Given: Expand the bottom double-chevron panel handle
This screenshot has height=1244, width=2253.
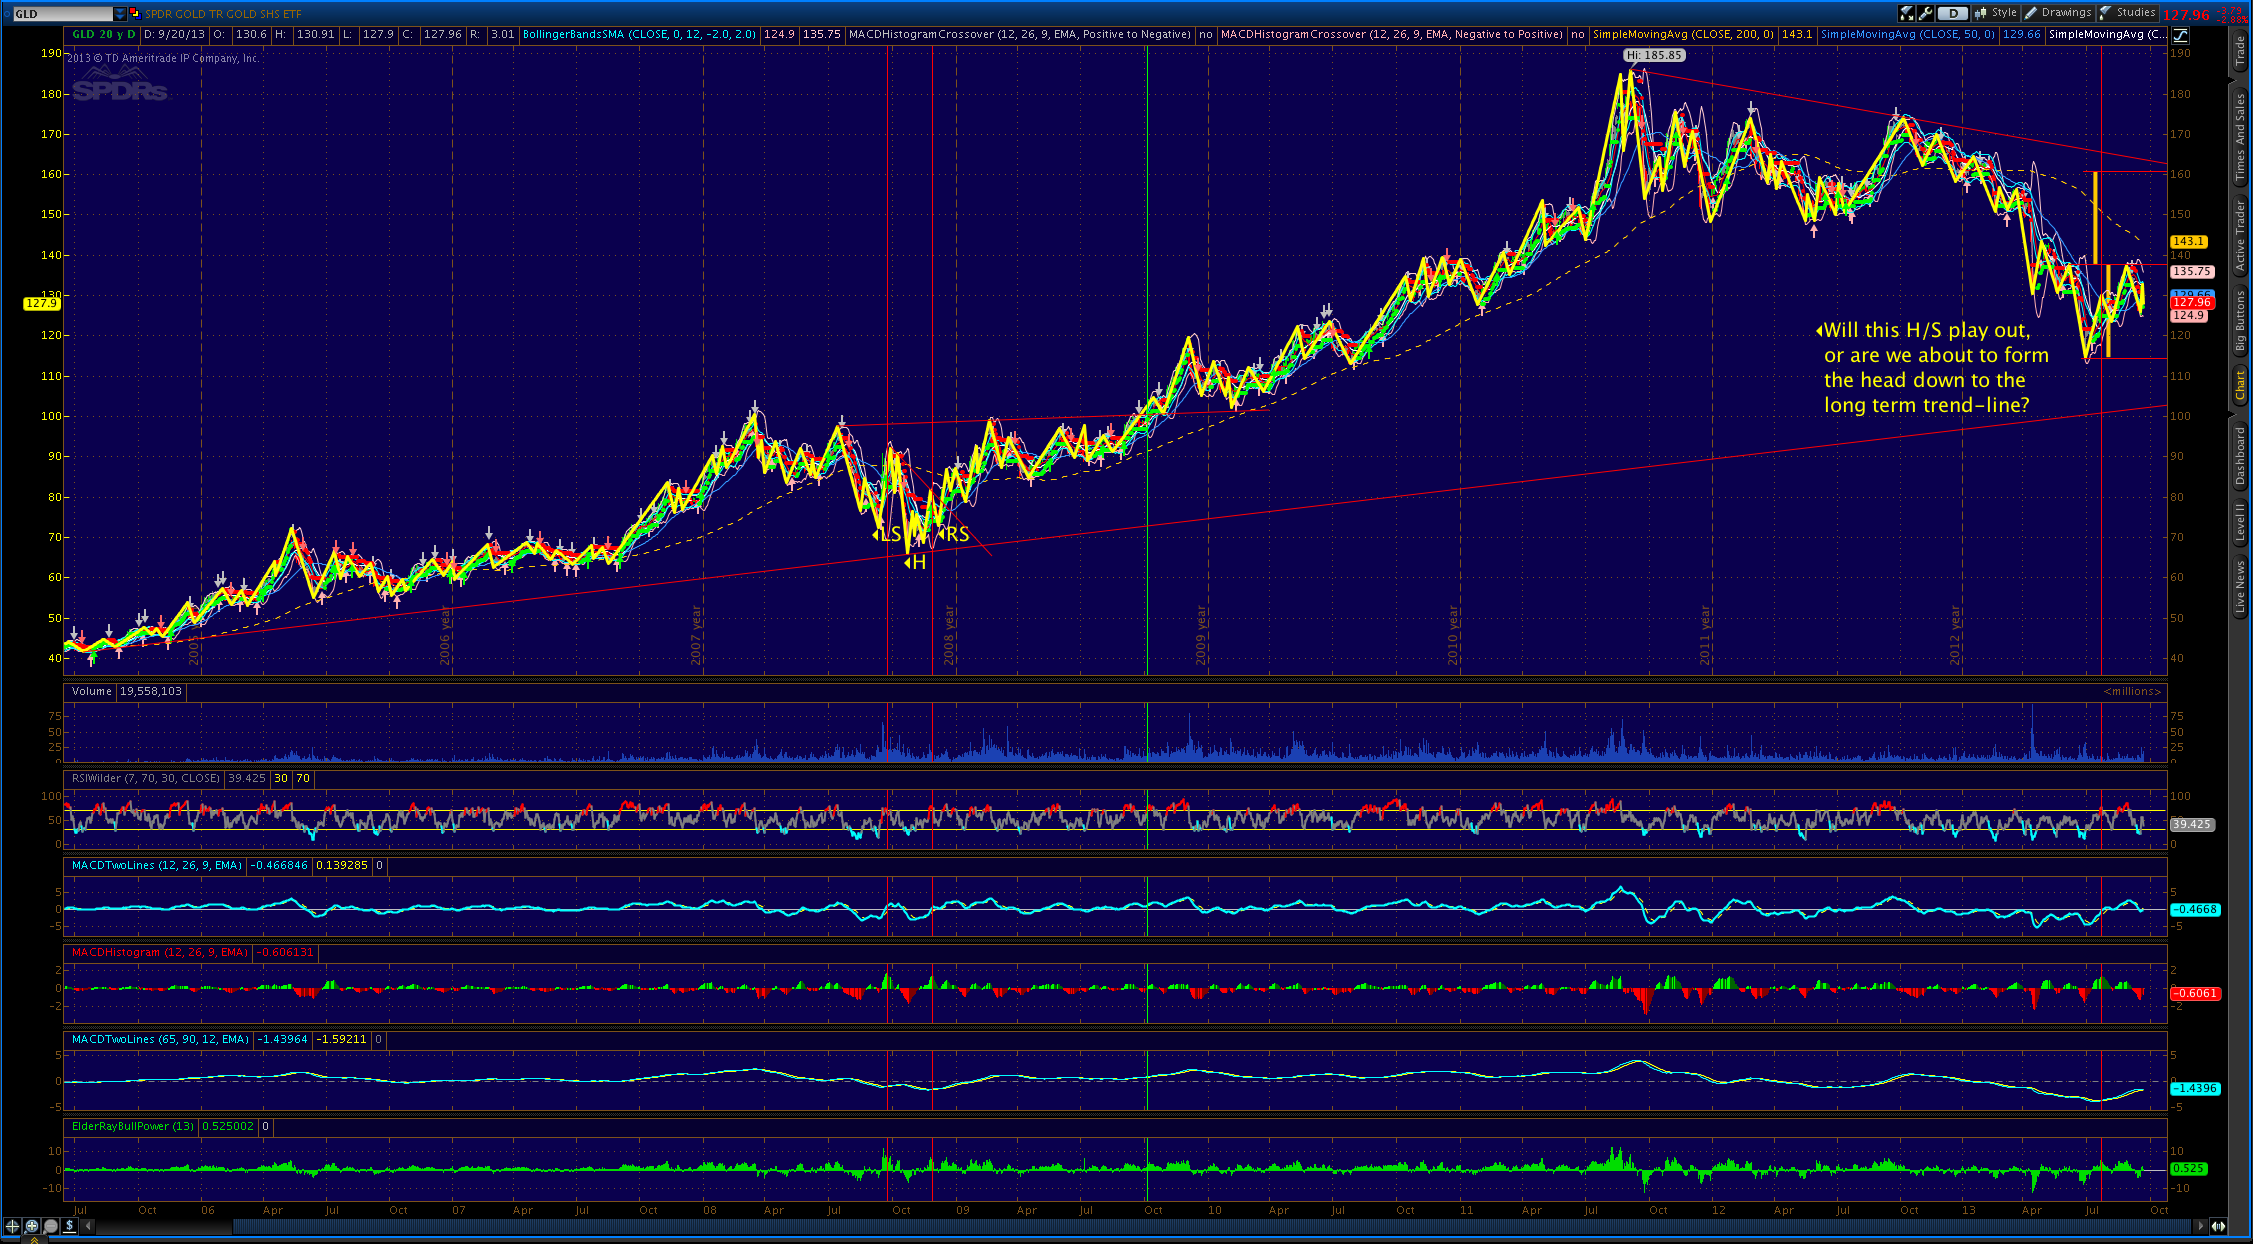Looking at the screenshot, I should coord(33,1240).
